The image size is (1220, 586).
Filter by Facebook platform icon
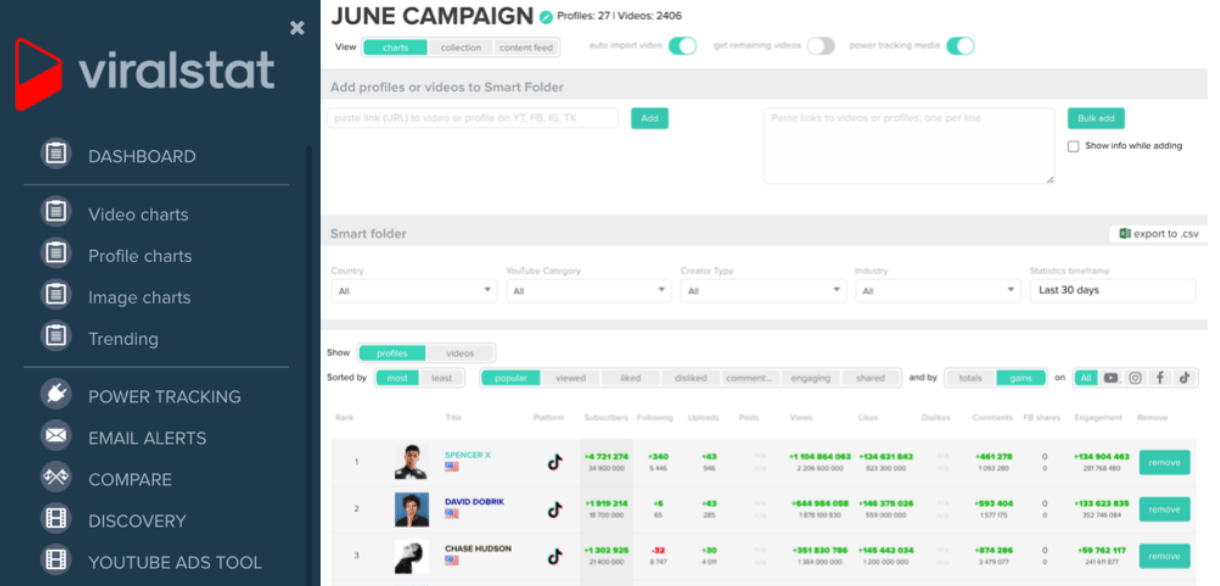(1160, 378)
